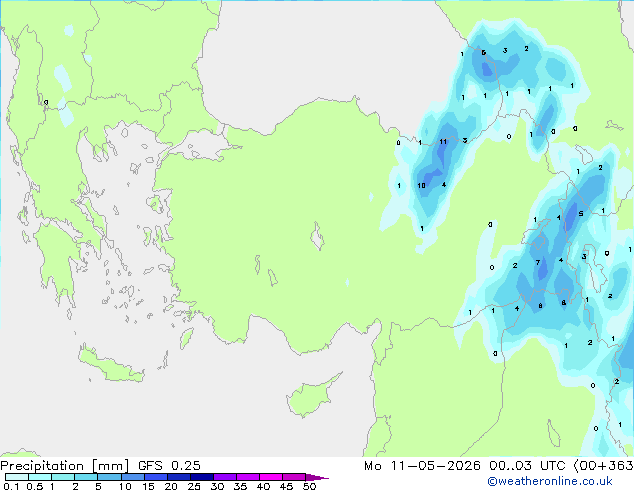Click the 0.5–1 mm legend swatch
634x490 pixels.
[x=40, y=477]
